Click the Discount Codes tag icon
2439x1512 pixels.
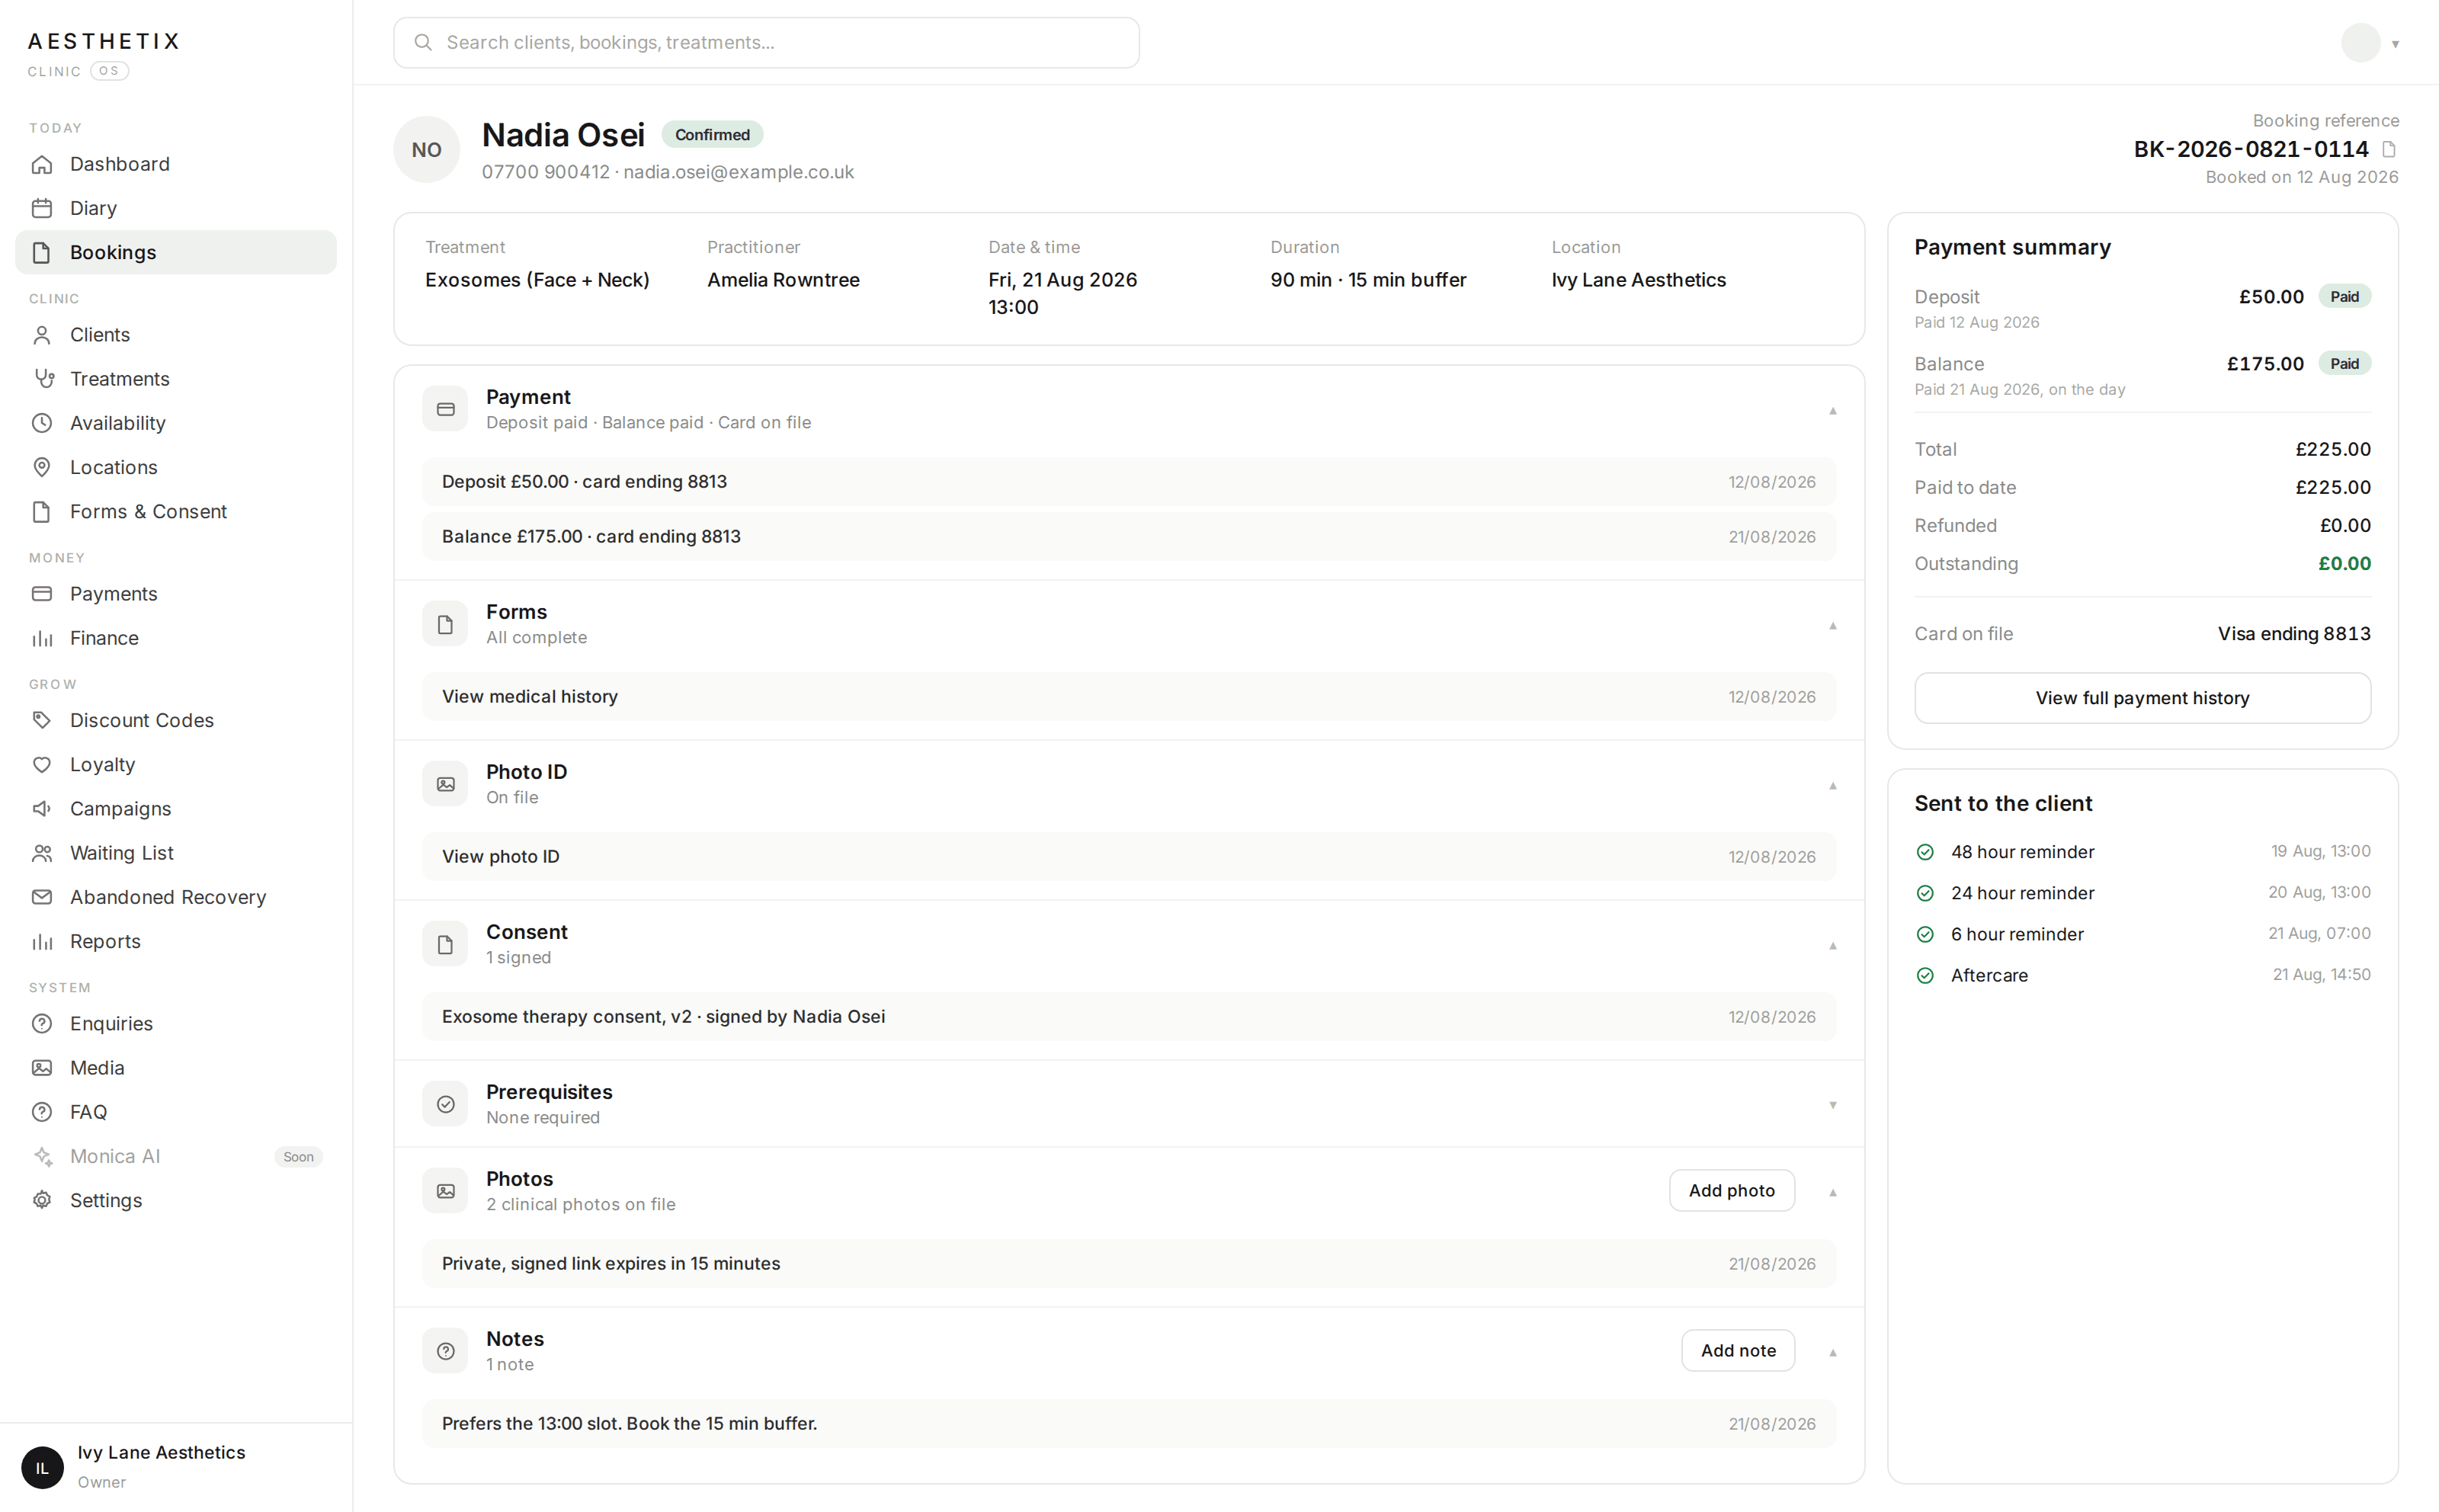click(x=42, y=721)
